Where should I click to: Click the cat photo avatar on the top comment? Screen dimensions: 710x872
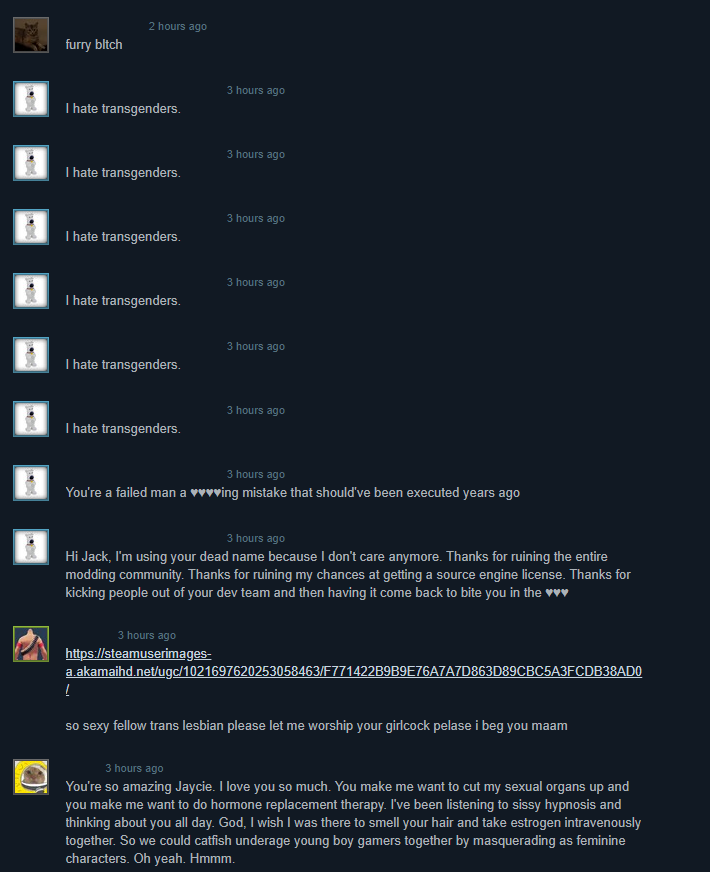tap(31, 35)
